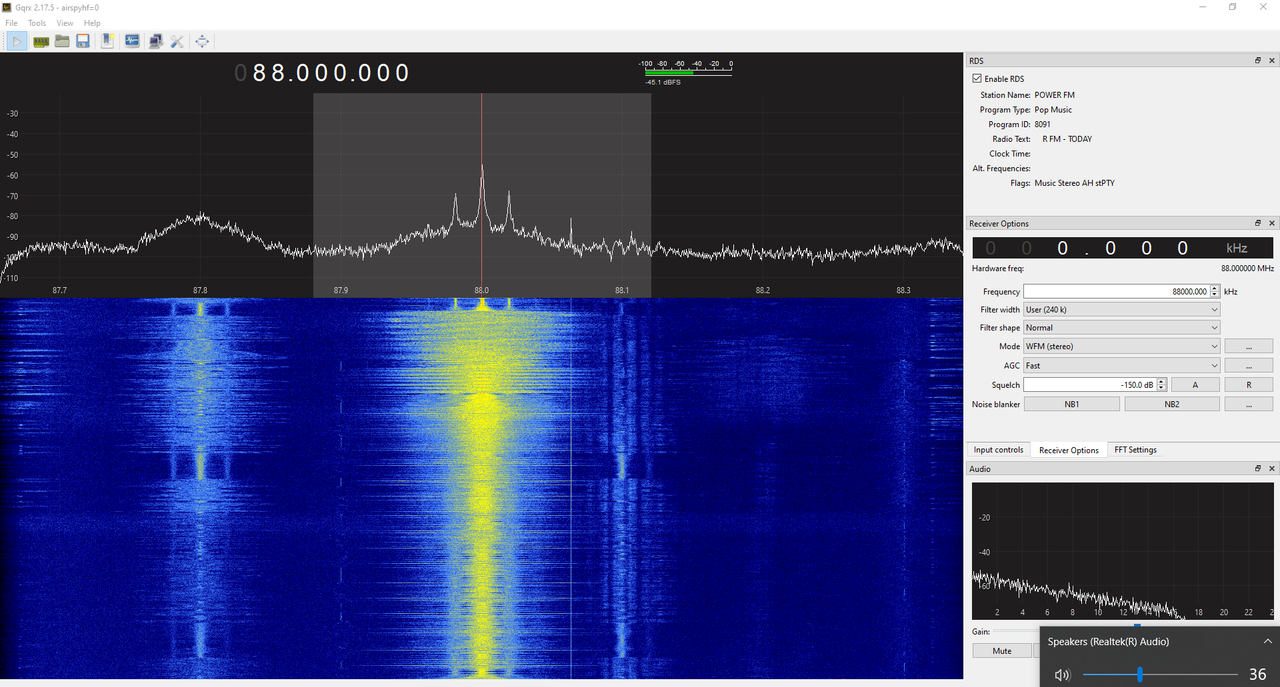Open the Tools menu
The width and height of the screenshot is (1280, 687).
coord(37,23)
